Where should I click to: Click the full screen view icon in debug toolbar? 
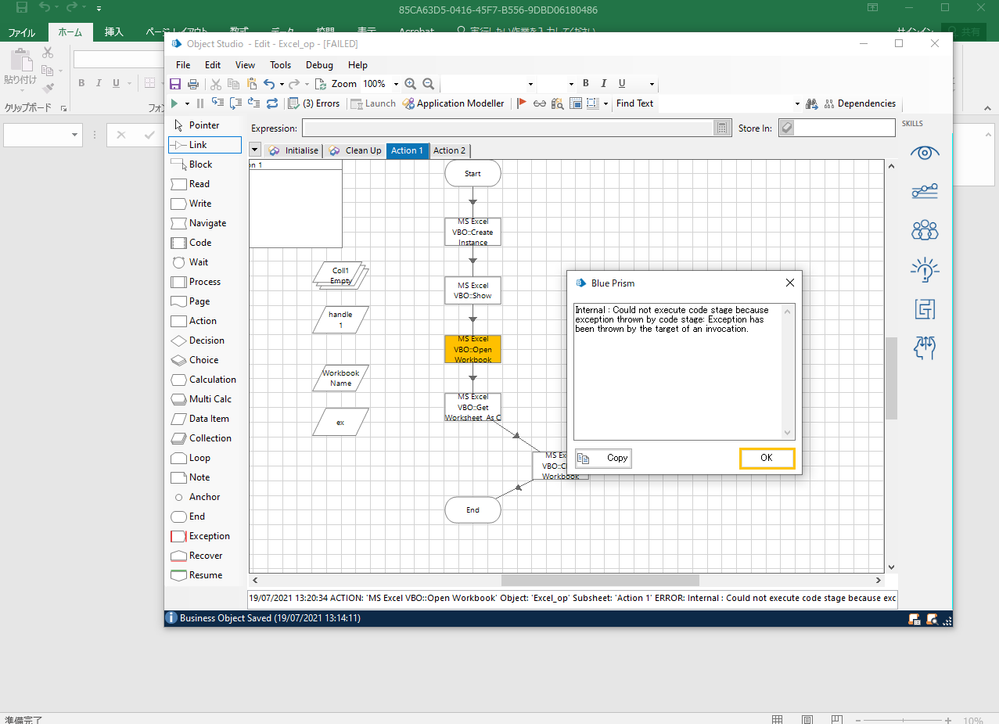point(575,103)
